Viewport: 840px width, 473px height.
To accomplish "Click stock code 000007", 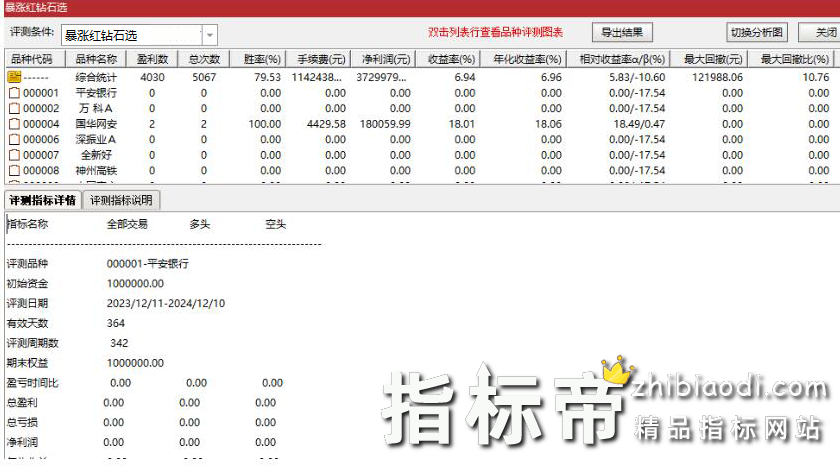I will (41, 155).
